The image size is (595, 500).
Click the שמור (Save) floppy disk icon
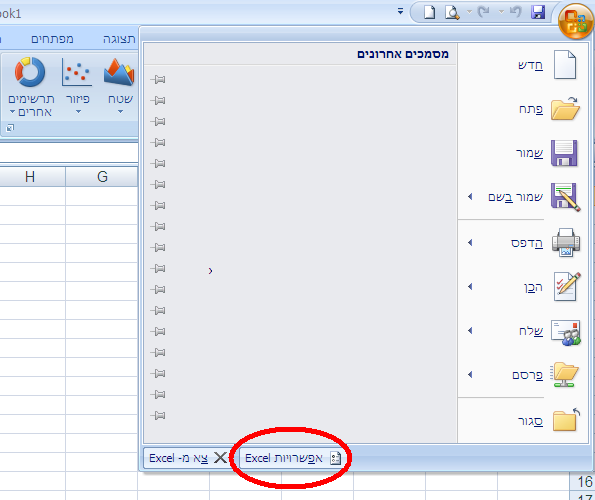pyautogui.click(x=564, y=153)
